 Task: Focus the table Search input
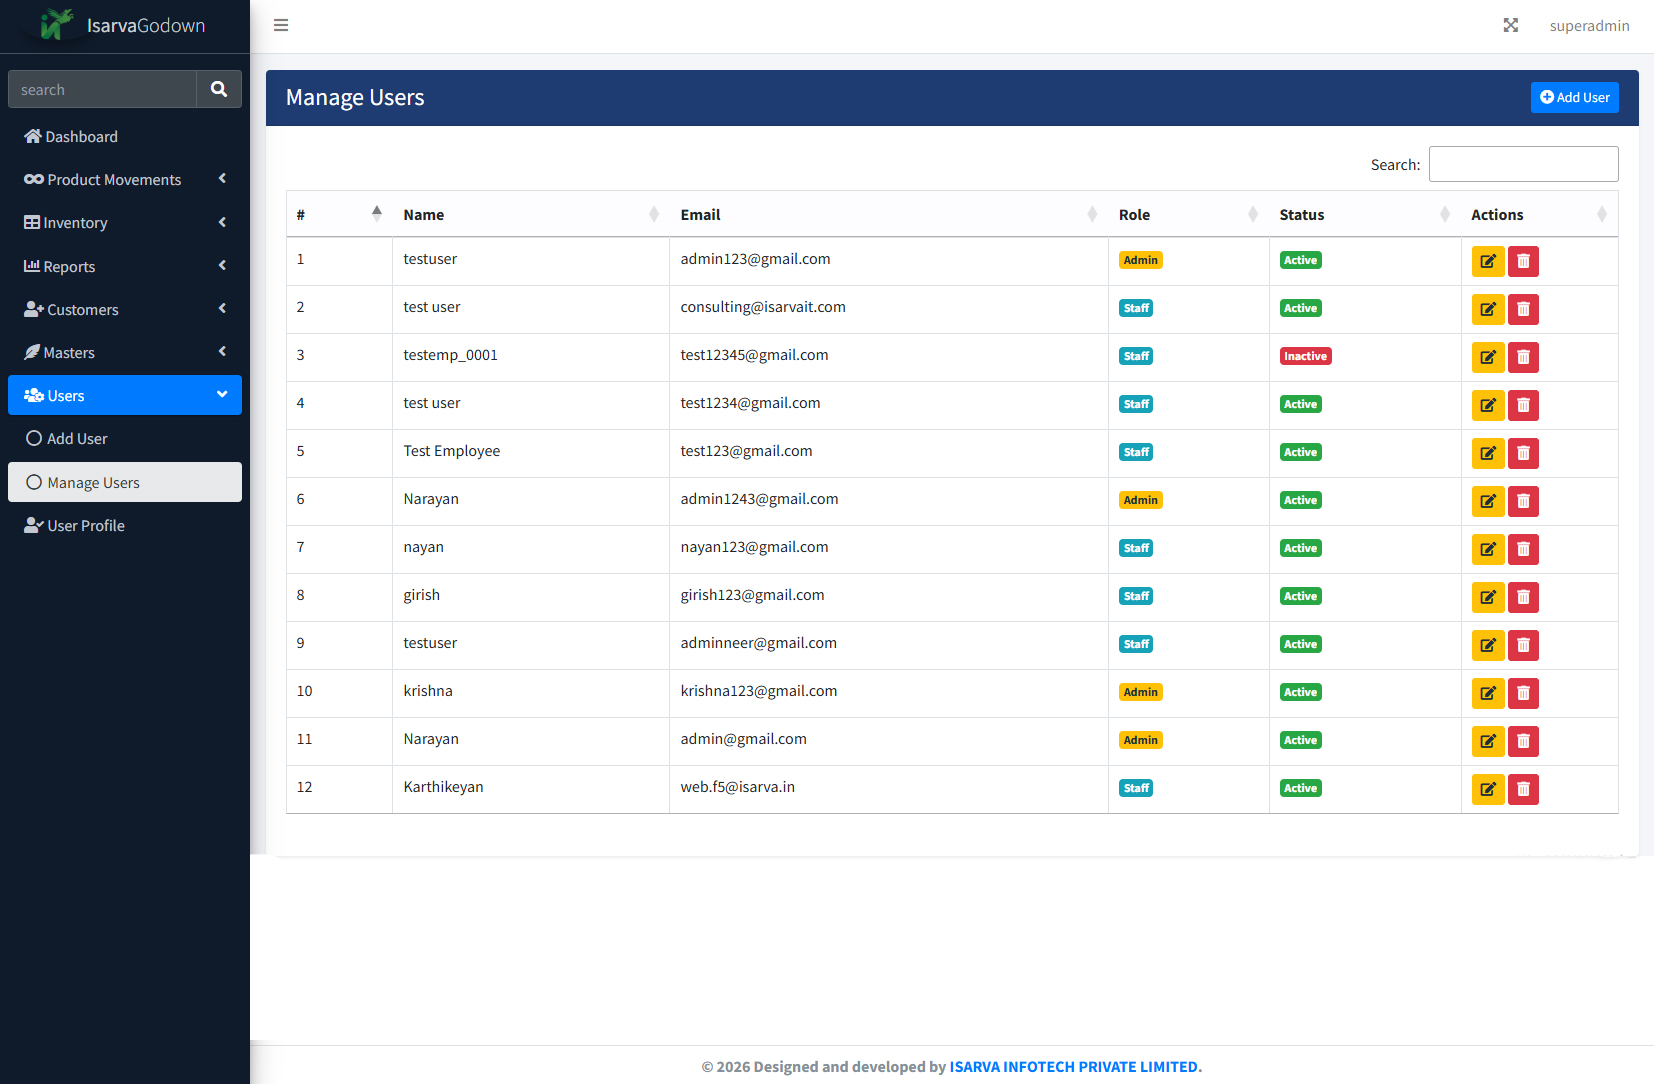(1523, 164)
